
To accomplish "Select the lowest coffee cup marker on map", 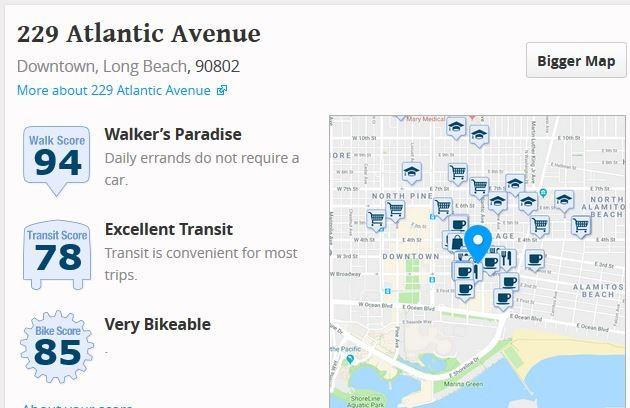I will (501, 297).
